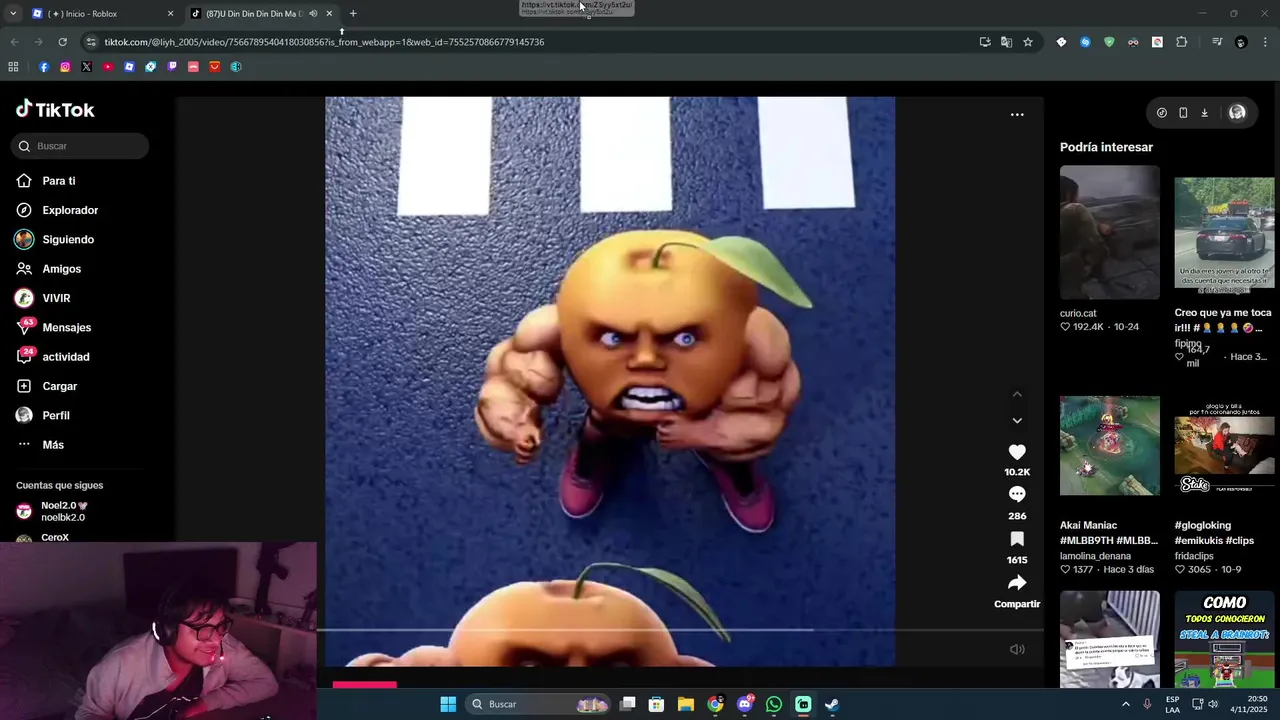This screenshot has height=720, width=1280.
Task: Go to the next video arrow
Action: tap(1017, 420)
